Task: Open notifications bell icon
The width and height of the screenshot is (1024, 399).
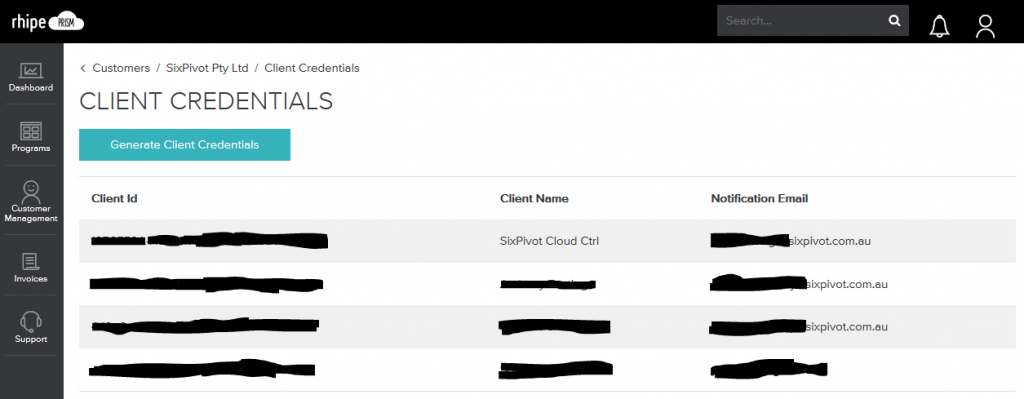Action: pyautogui.click(x=939, y=26)
